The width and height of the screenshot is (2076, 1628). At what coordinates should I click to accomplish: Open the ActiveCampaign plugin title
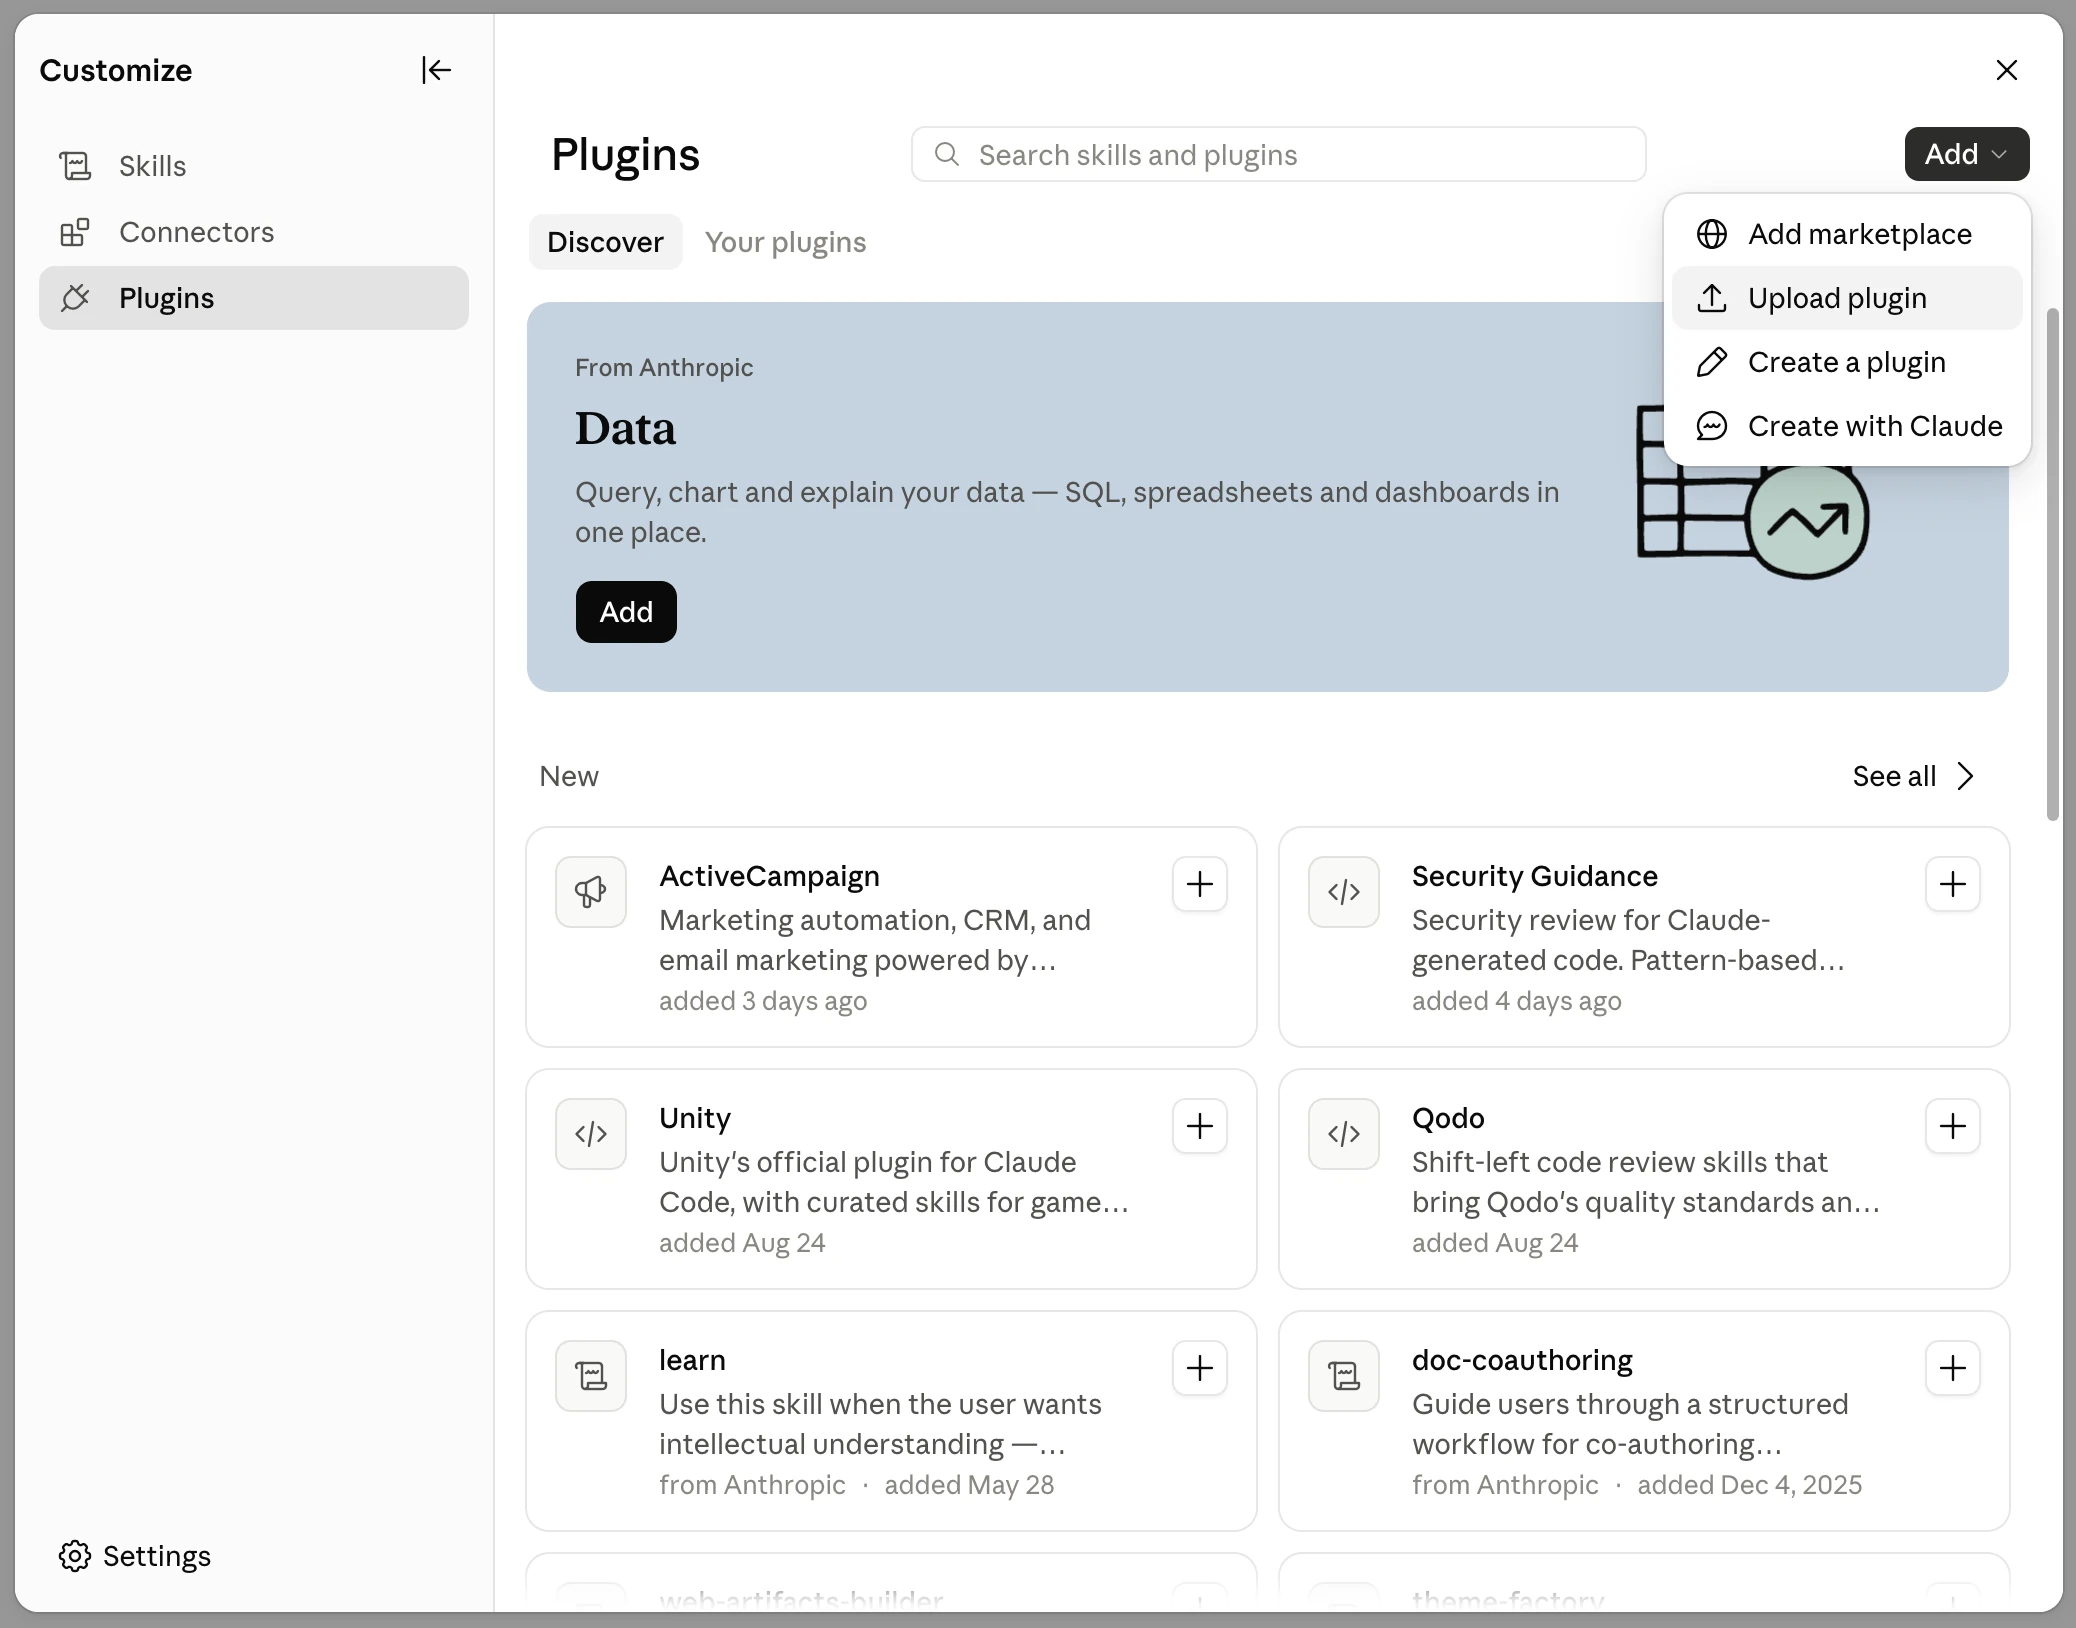click(769, 876)
